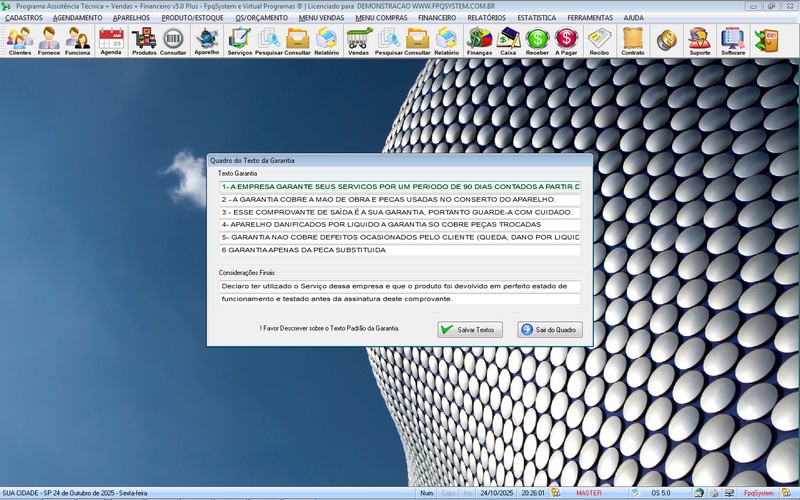
Task: Open the RELATÓRIOS menu
Action: pyautogui.click(x=487, y=18)
